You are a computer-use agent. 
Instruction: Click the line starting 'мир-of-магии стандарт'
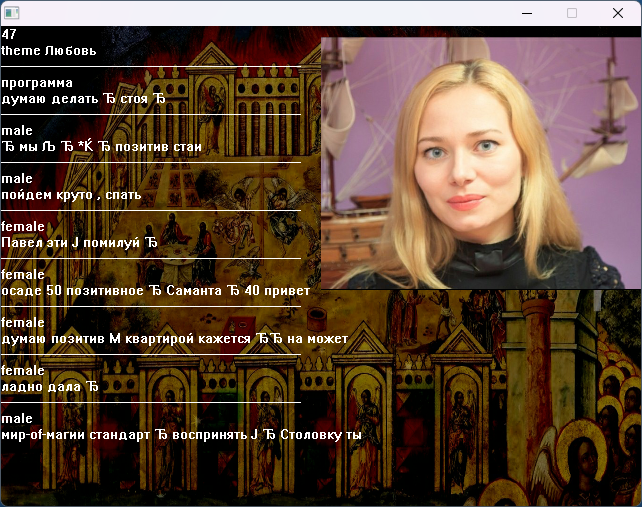pyautogui.click(x=181, y=435)
